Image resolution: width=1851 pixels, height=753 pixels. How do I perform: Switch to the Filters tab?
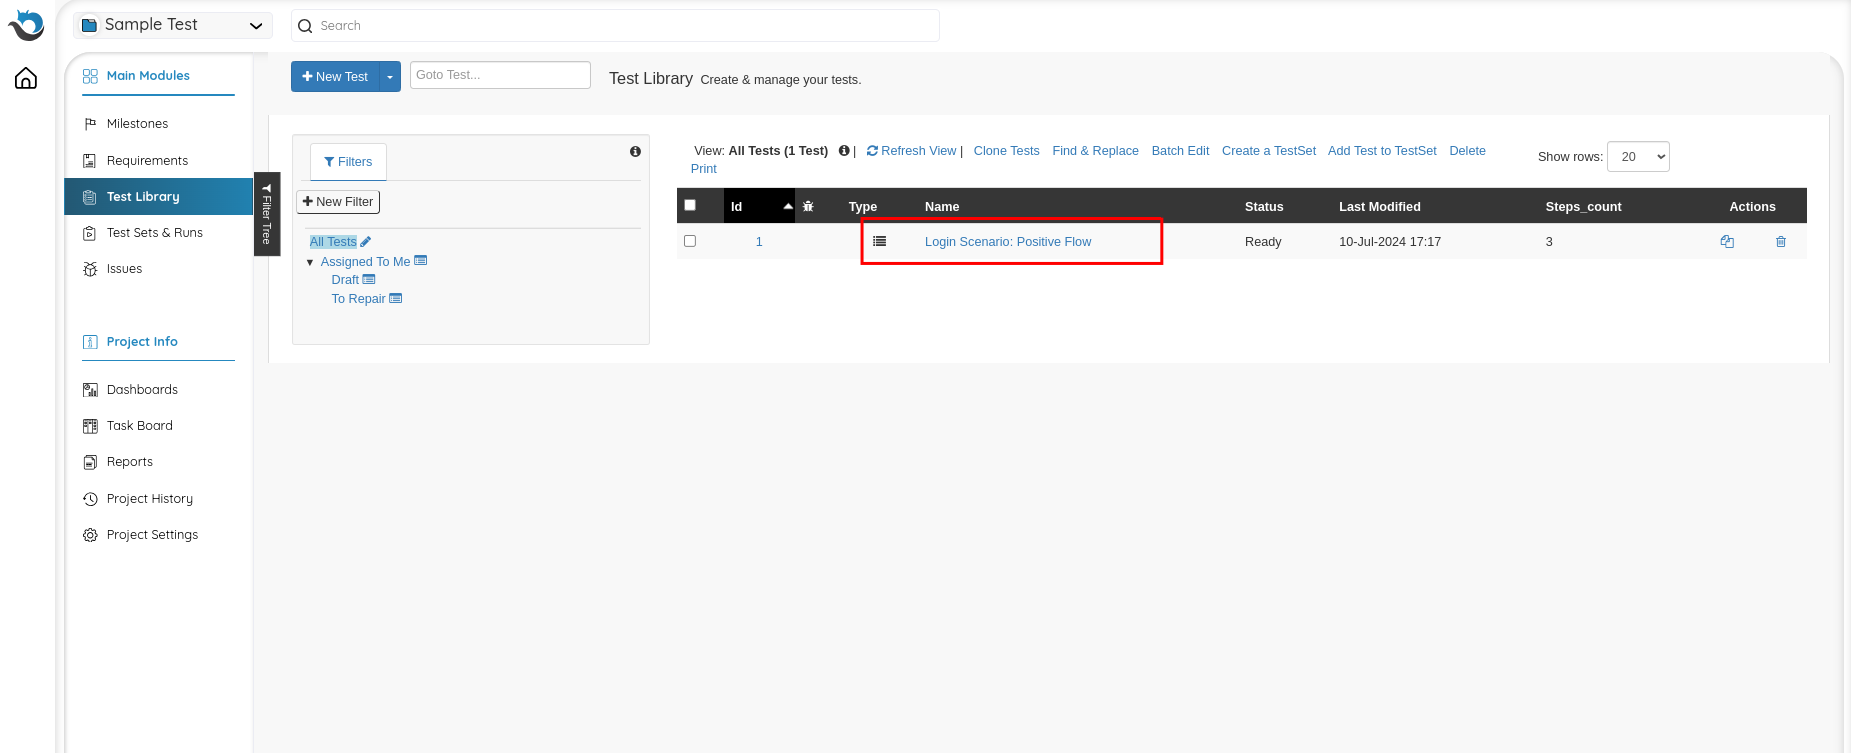point(348,161)
